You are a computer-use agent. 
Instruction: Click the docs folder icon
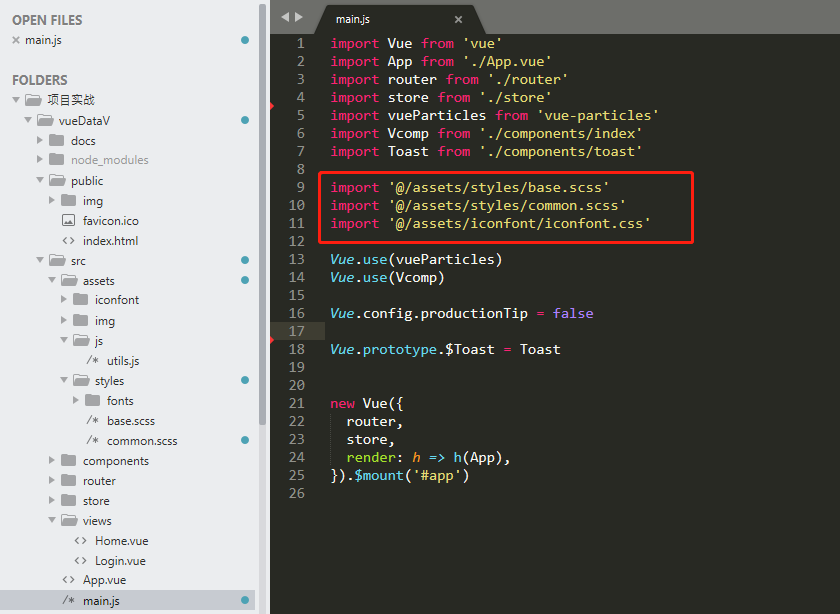click(x=56, y=140)
